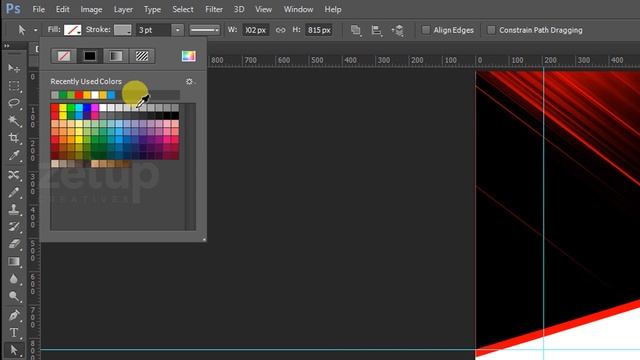
Task: Select the Horizontal Type tool
Action: coord(14,333)
